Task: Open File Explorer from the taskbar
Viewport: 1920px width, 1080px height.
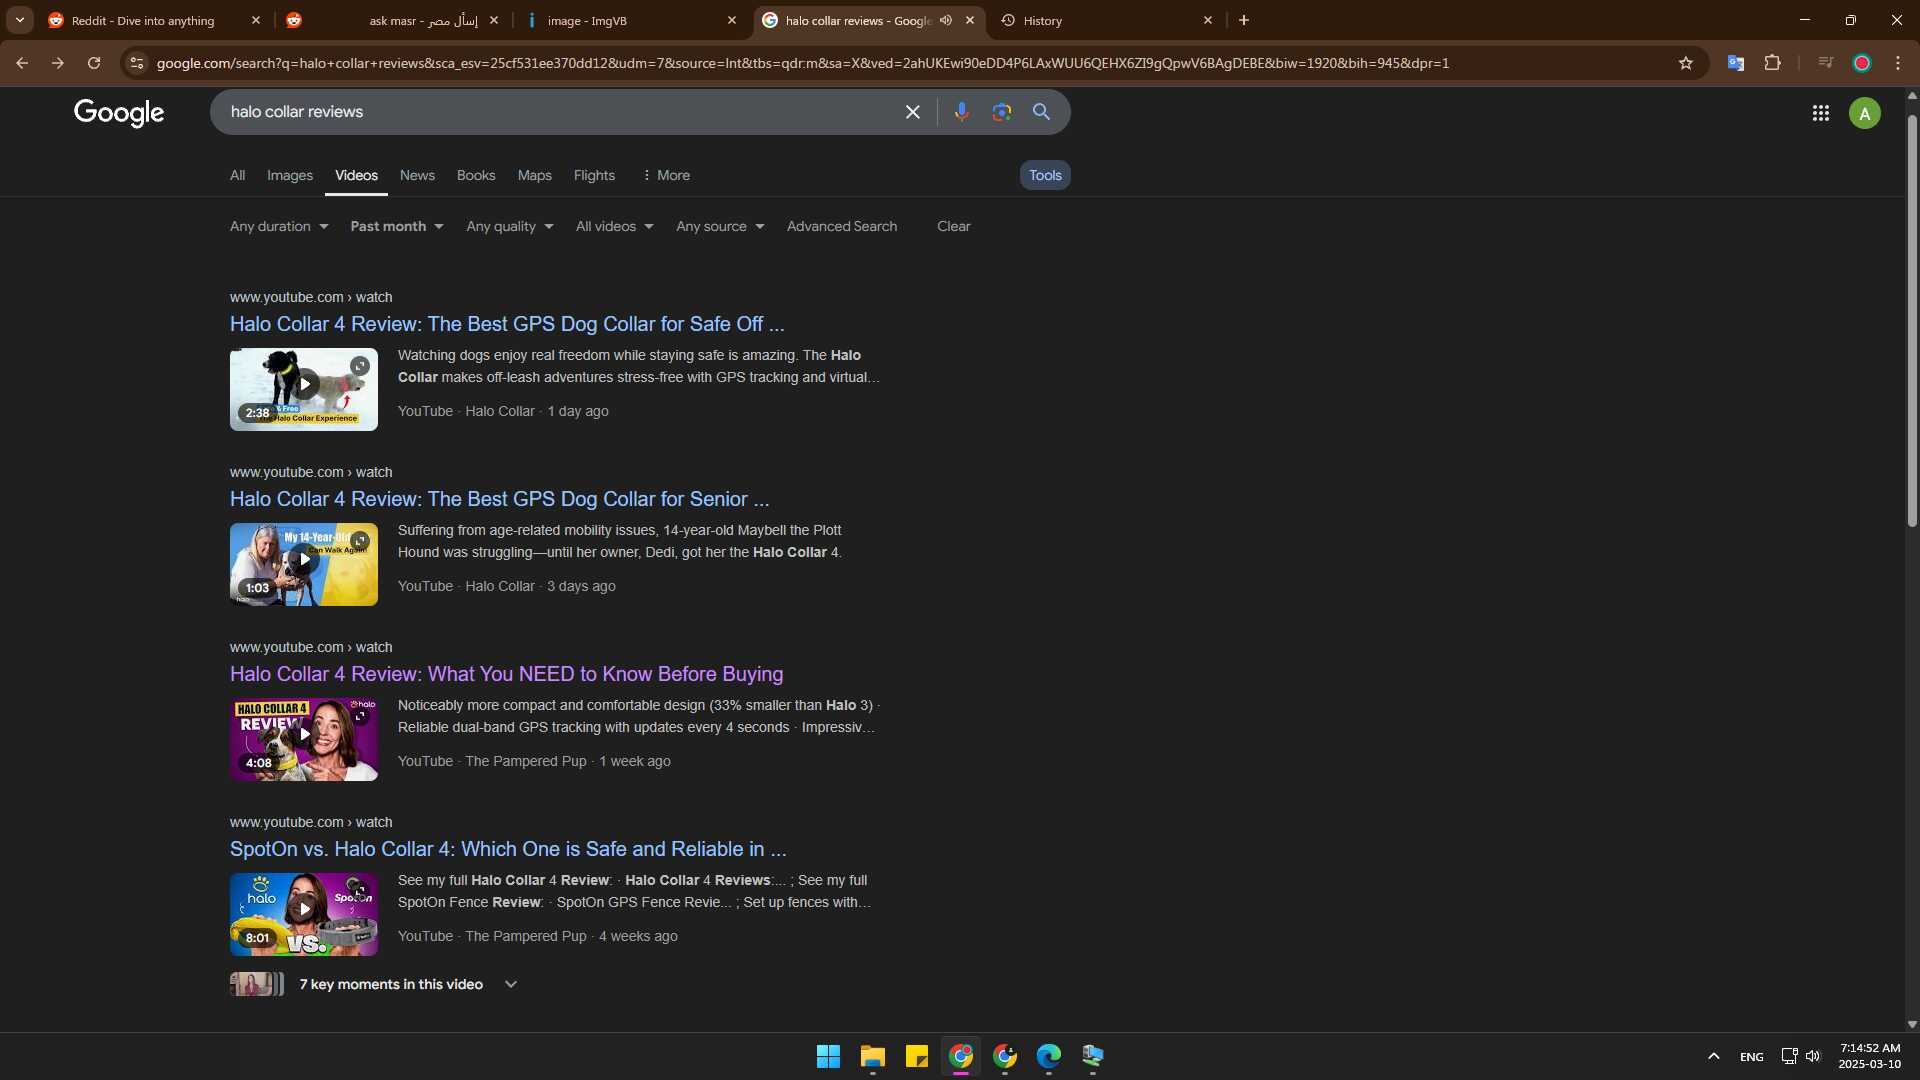Action: coord(873,1056)
